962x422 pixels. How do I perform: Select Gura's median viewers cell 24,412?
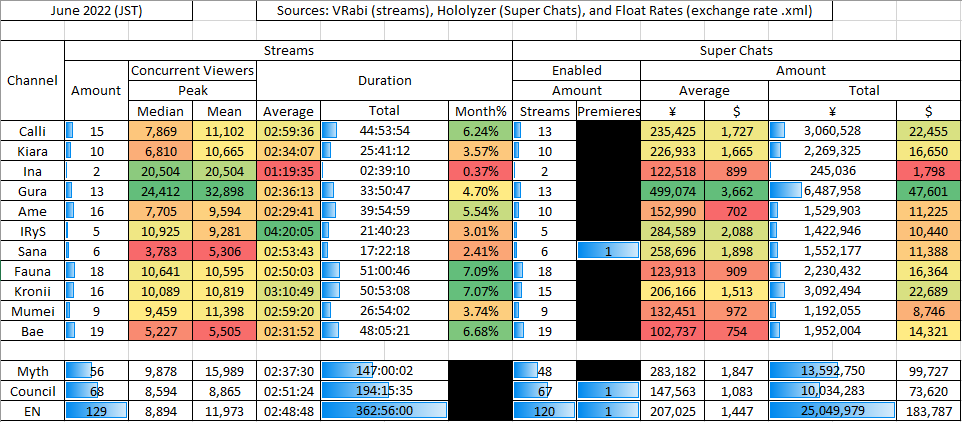[161, 188]
